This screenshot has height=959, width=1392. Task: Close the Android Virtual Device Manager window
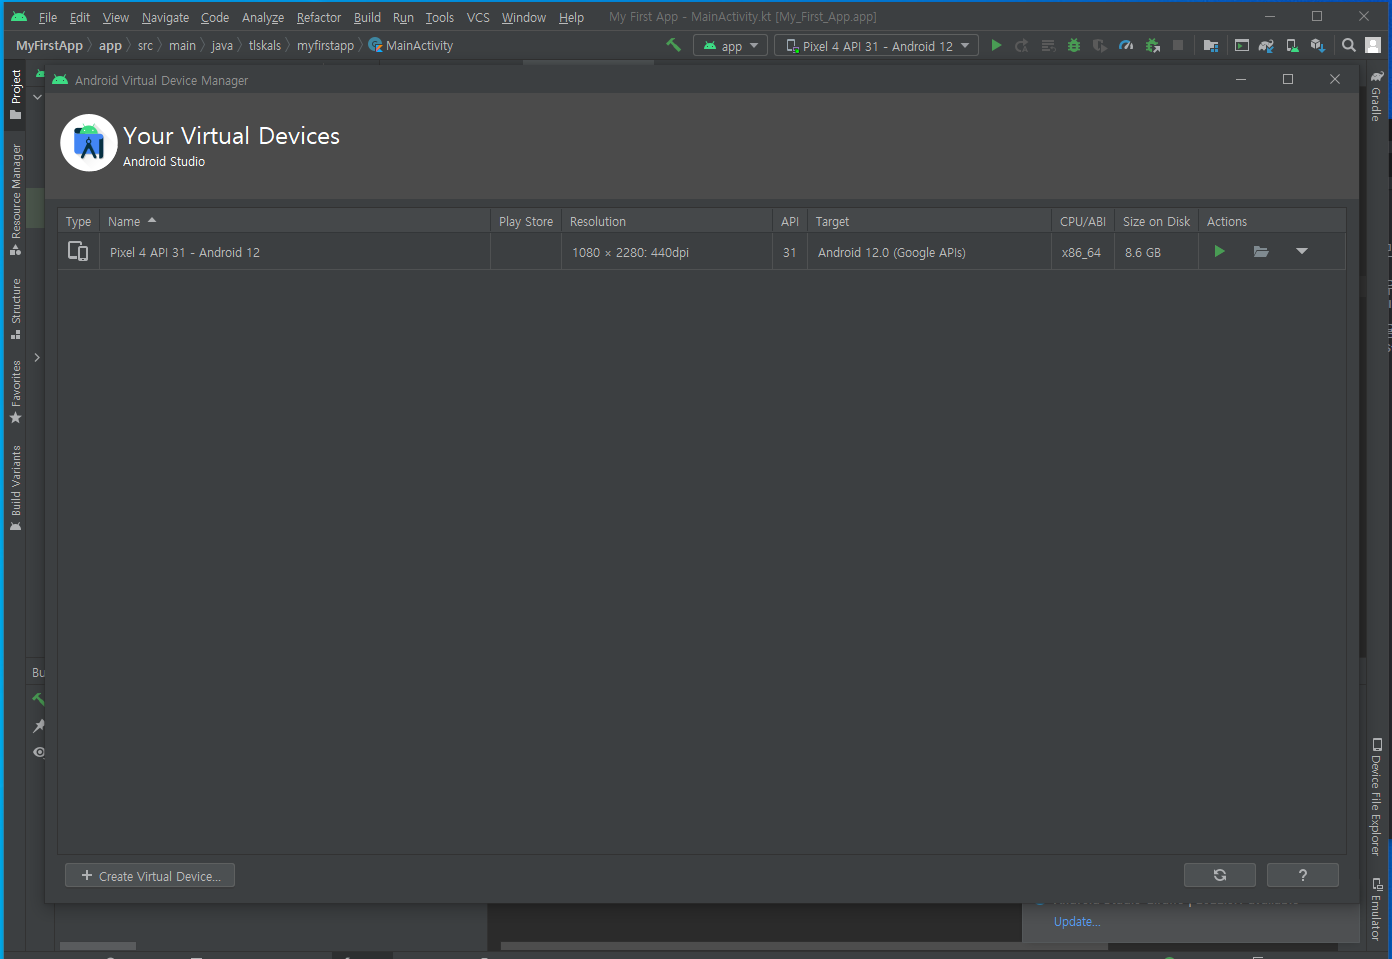[1334, 79]
